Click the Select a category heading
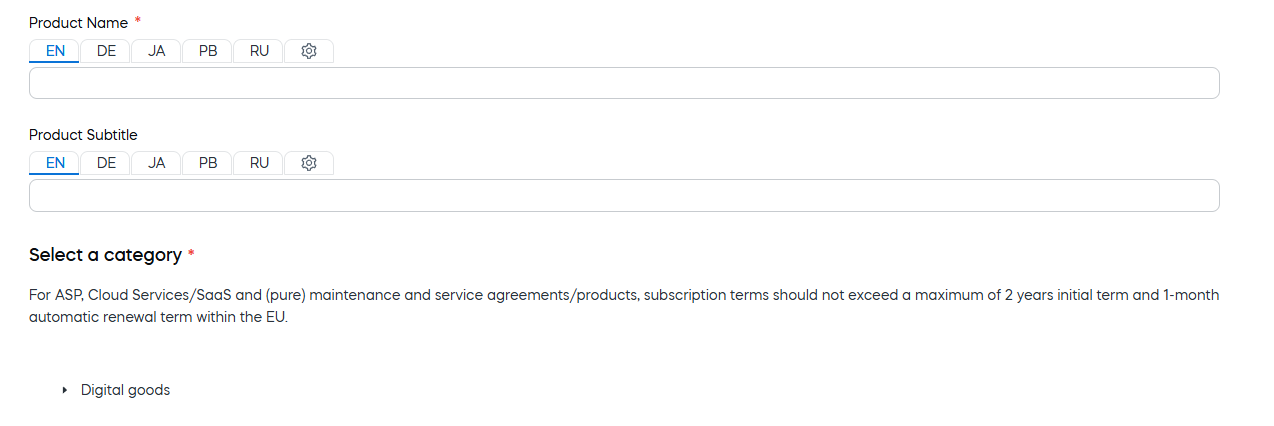The height and width of the screenshot is (426, 1274). pos(105,255)
